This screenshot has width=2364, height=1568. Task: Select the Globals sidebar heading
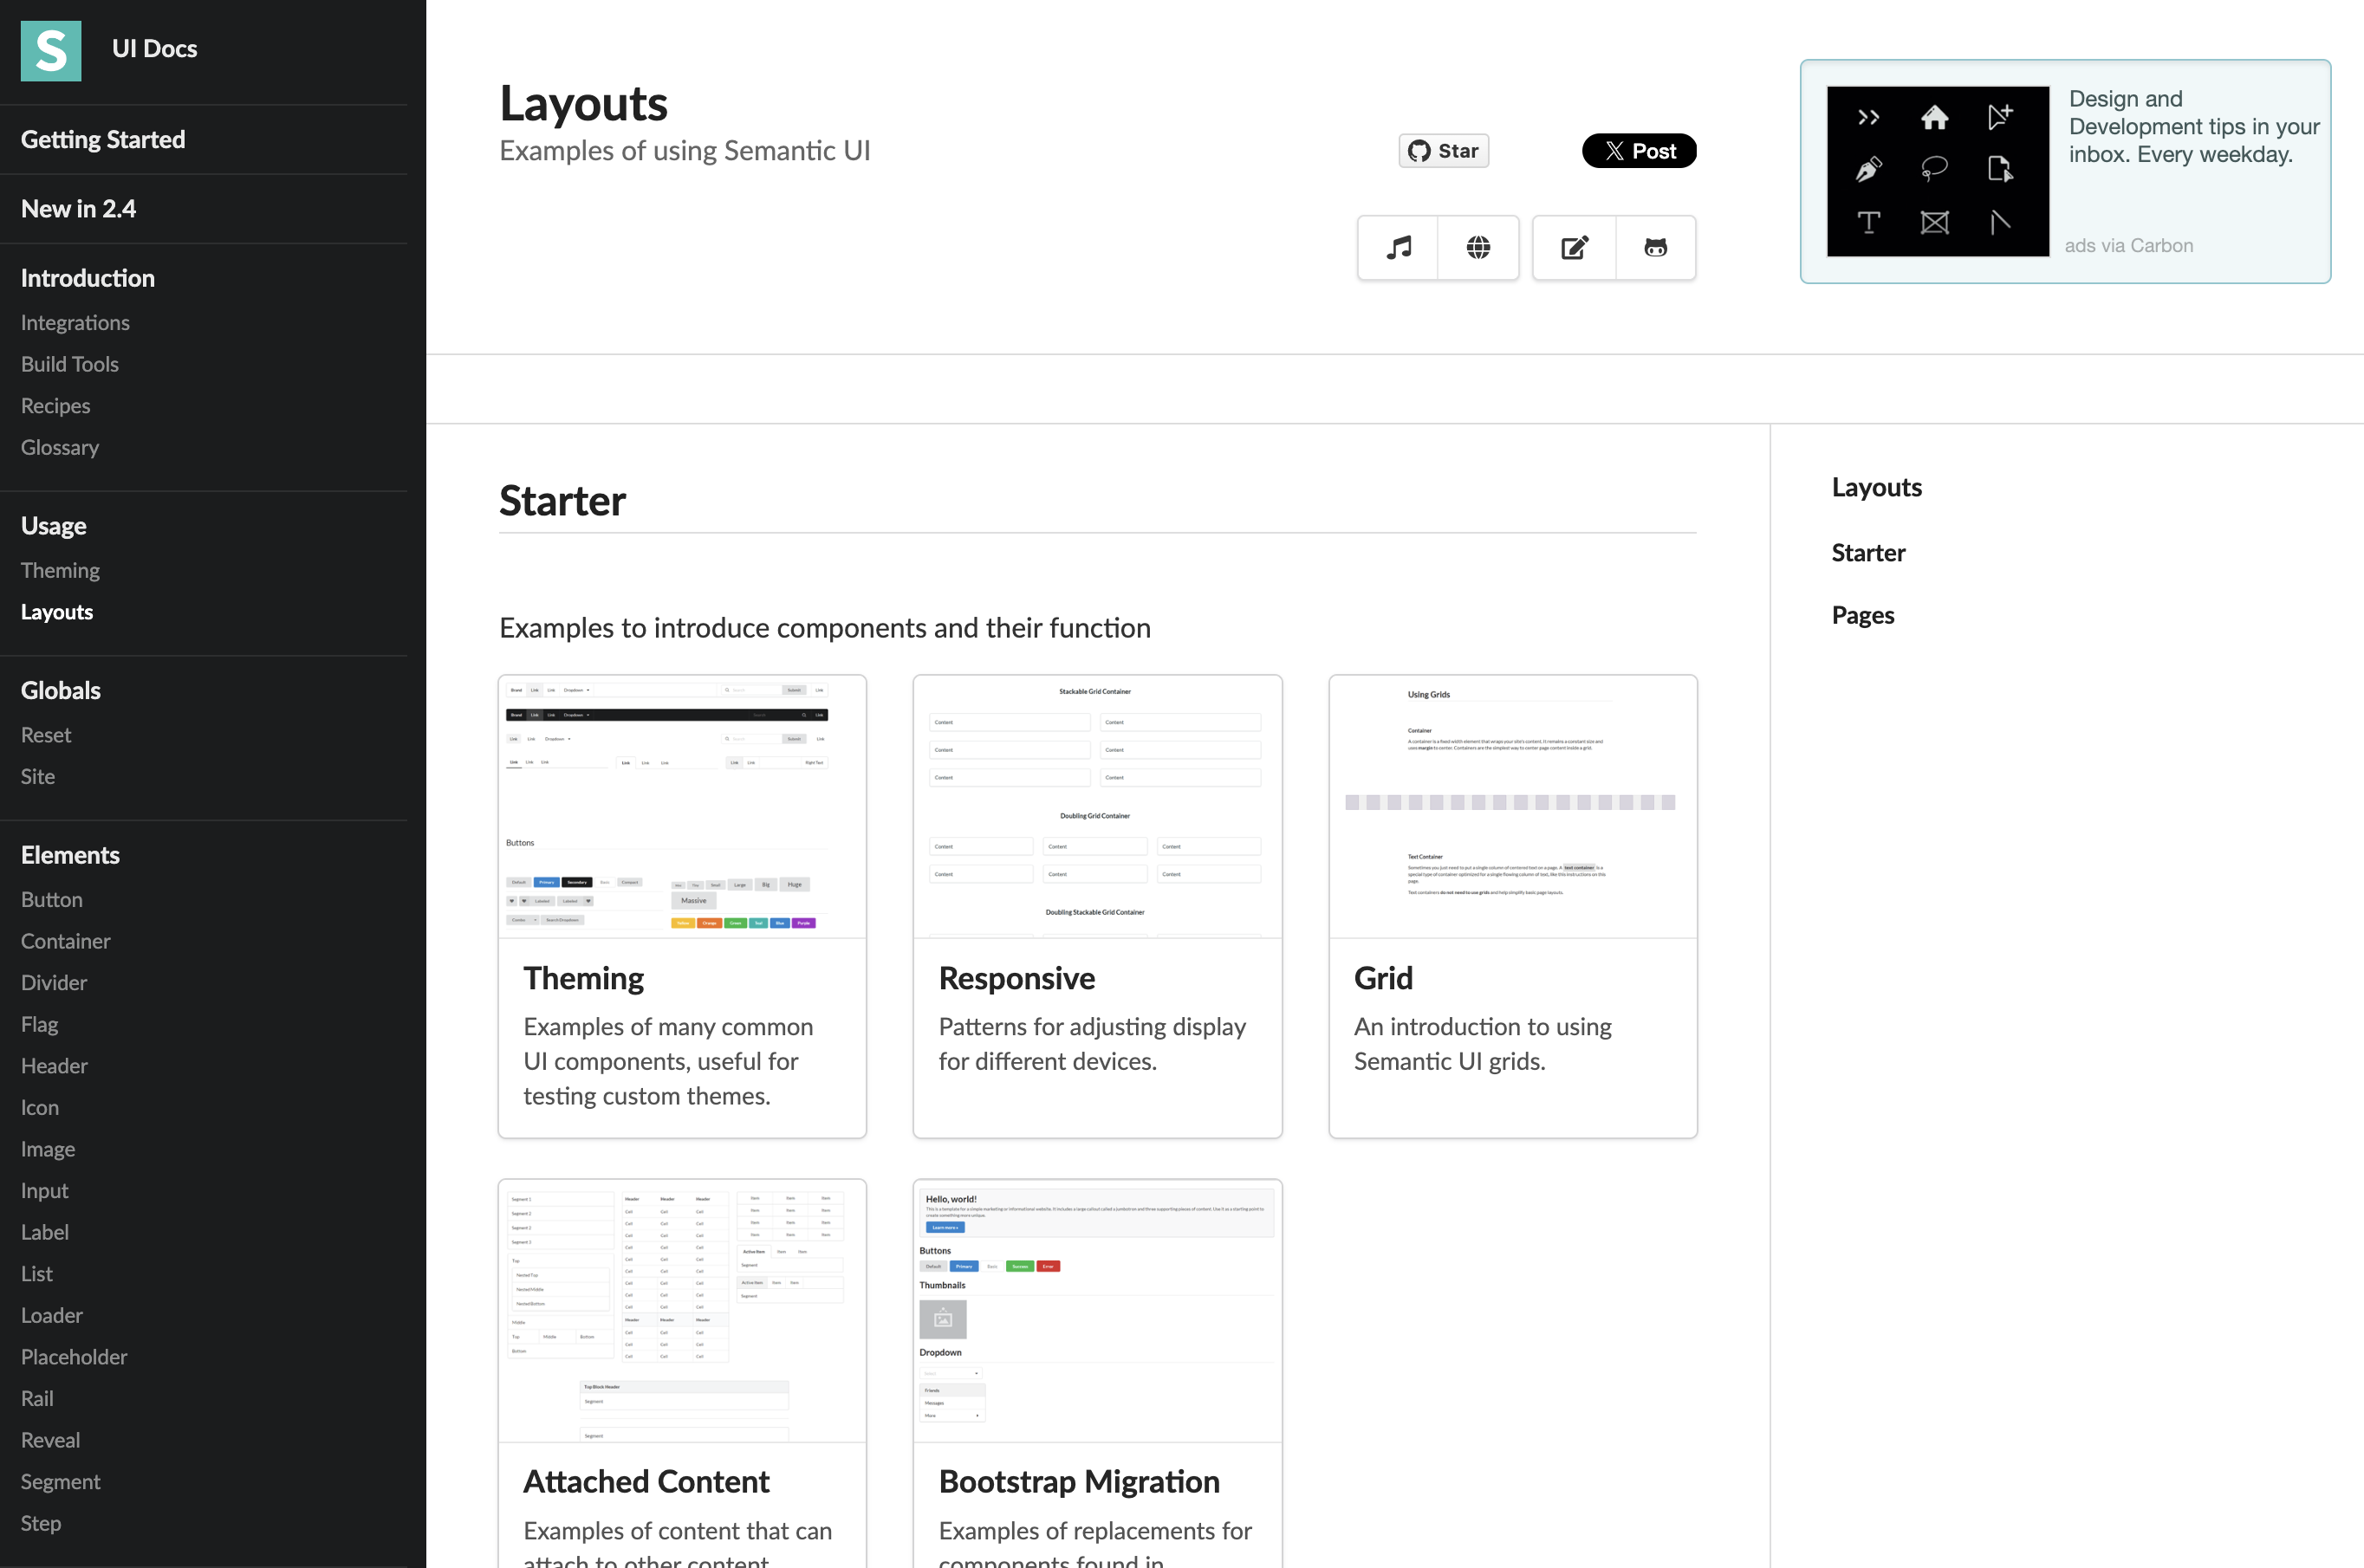click(61, 690)
